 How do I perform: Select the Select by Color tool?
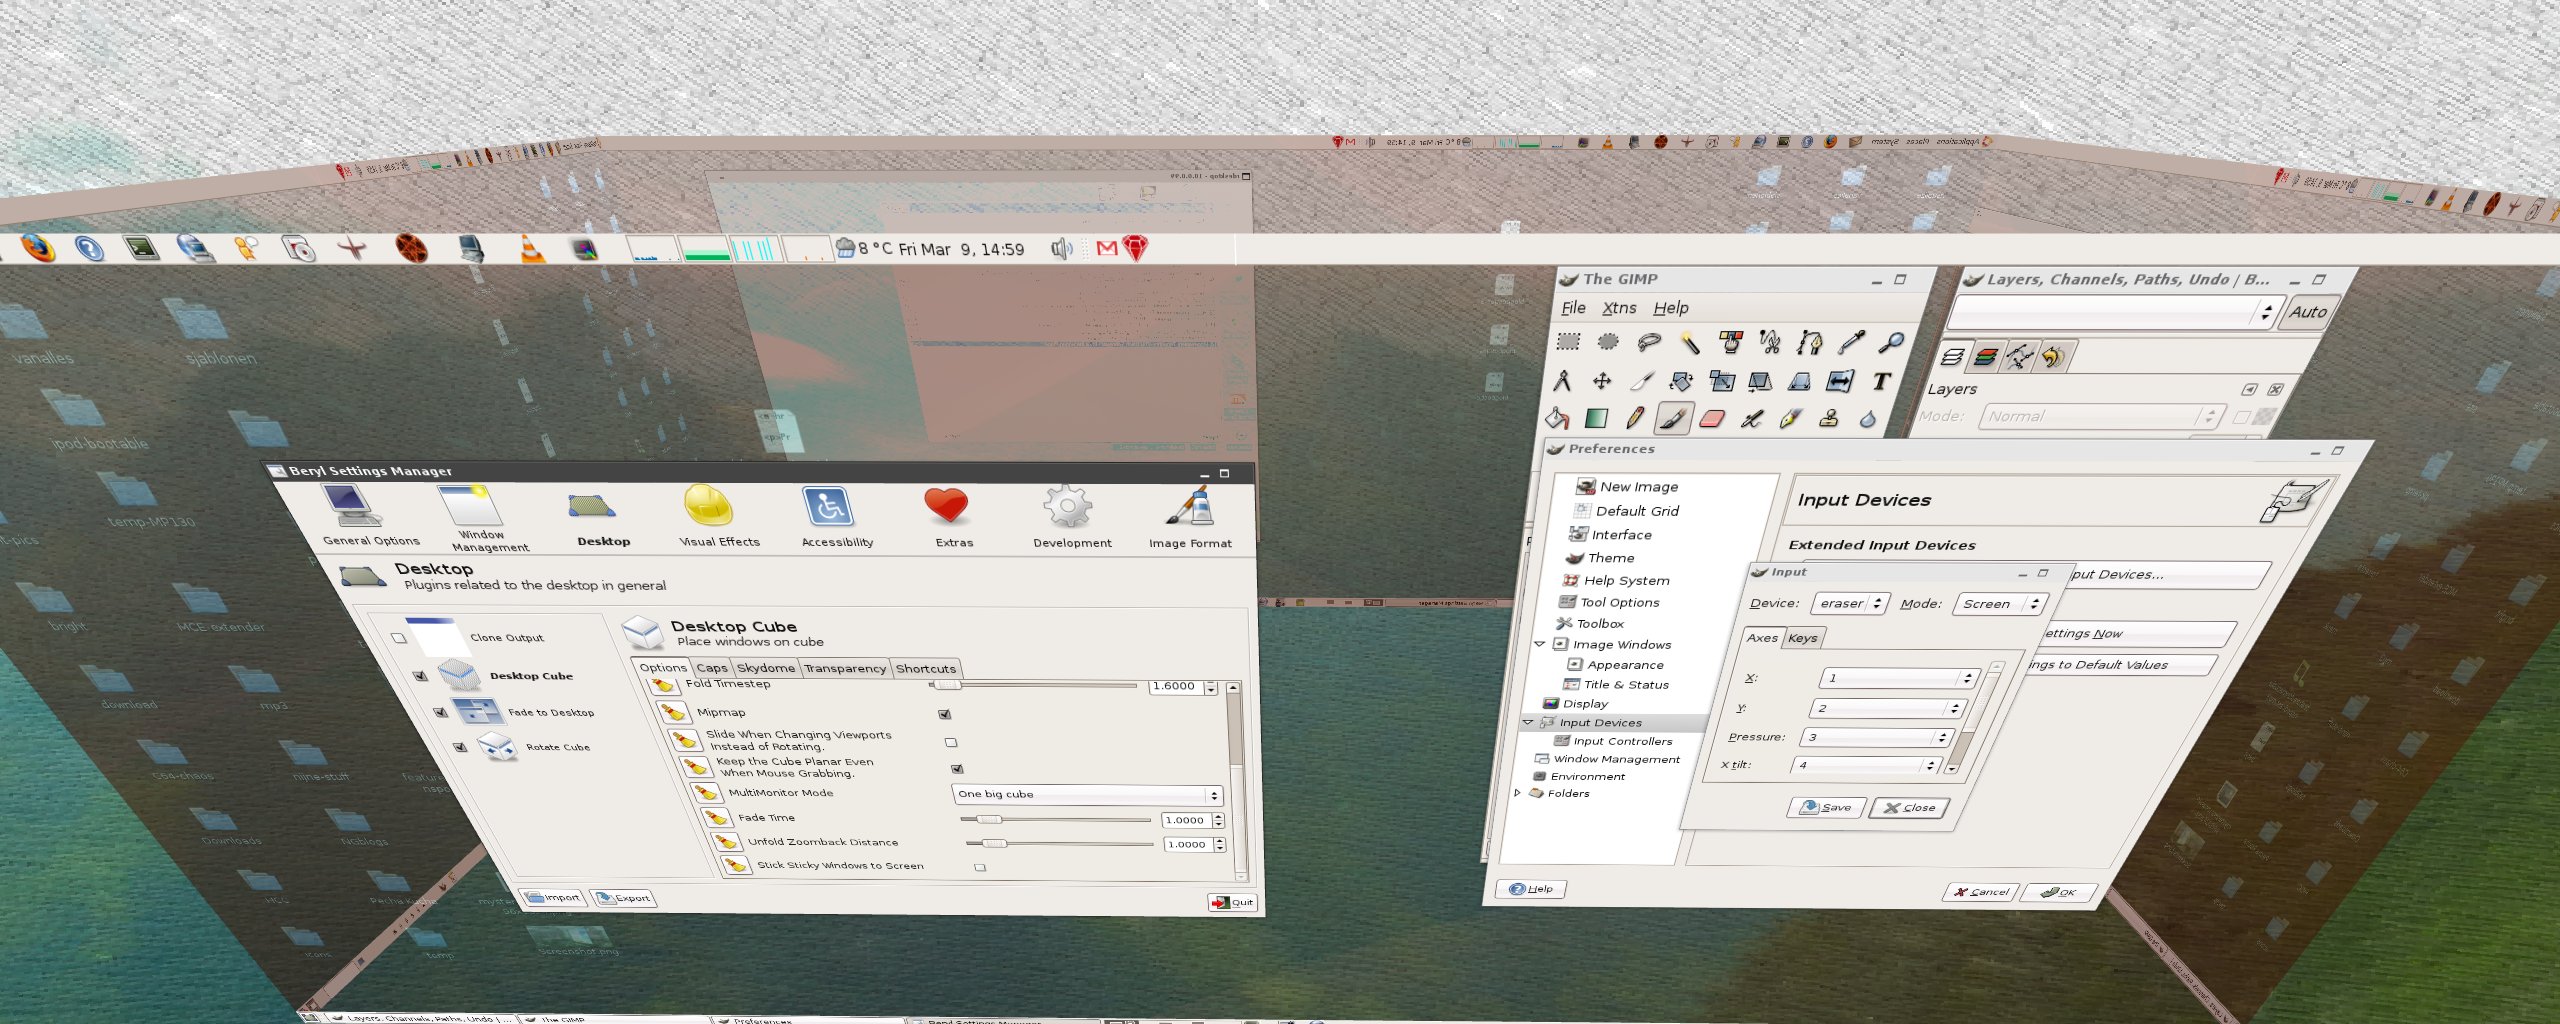click(1731, 342)
